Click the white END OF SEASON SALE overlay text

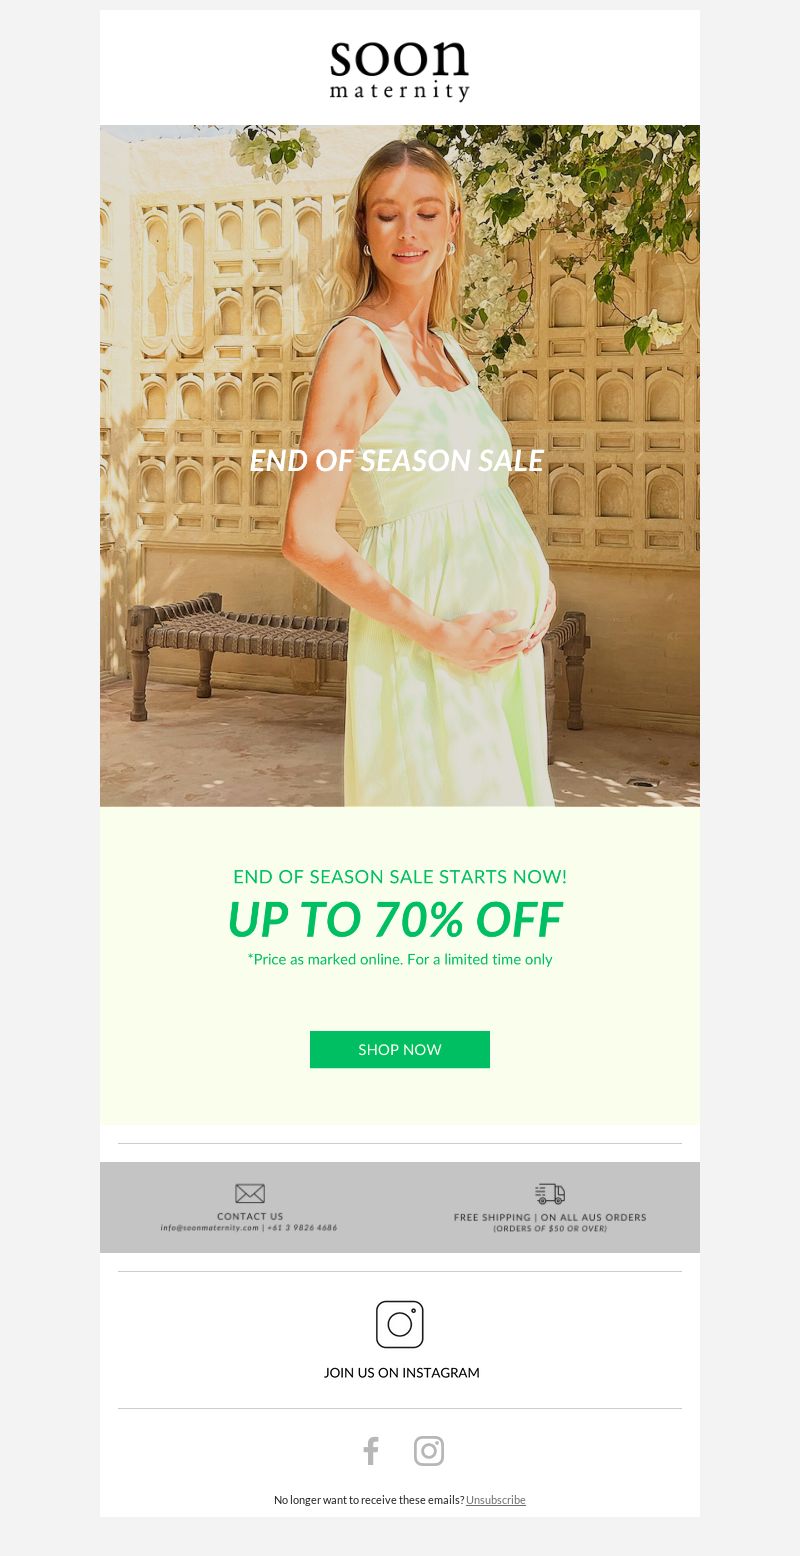click(x=396, y=460)
